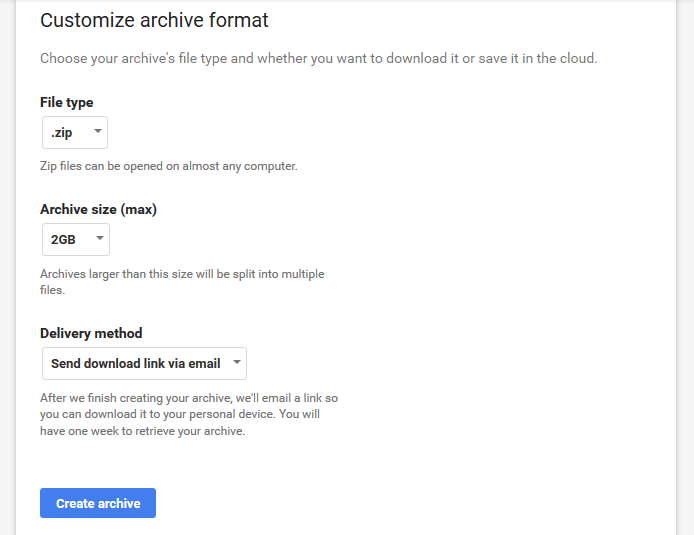
Task: Click the File type label
Action: pyautogui.click(x=66, y=102)
